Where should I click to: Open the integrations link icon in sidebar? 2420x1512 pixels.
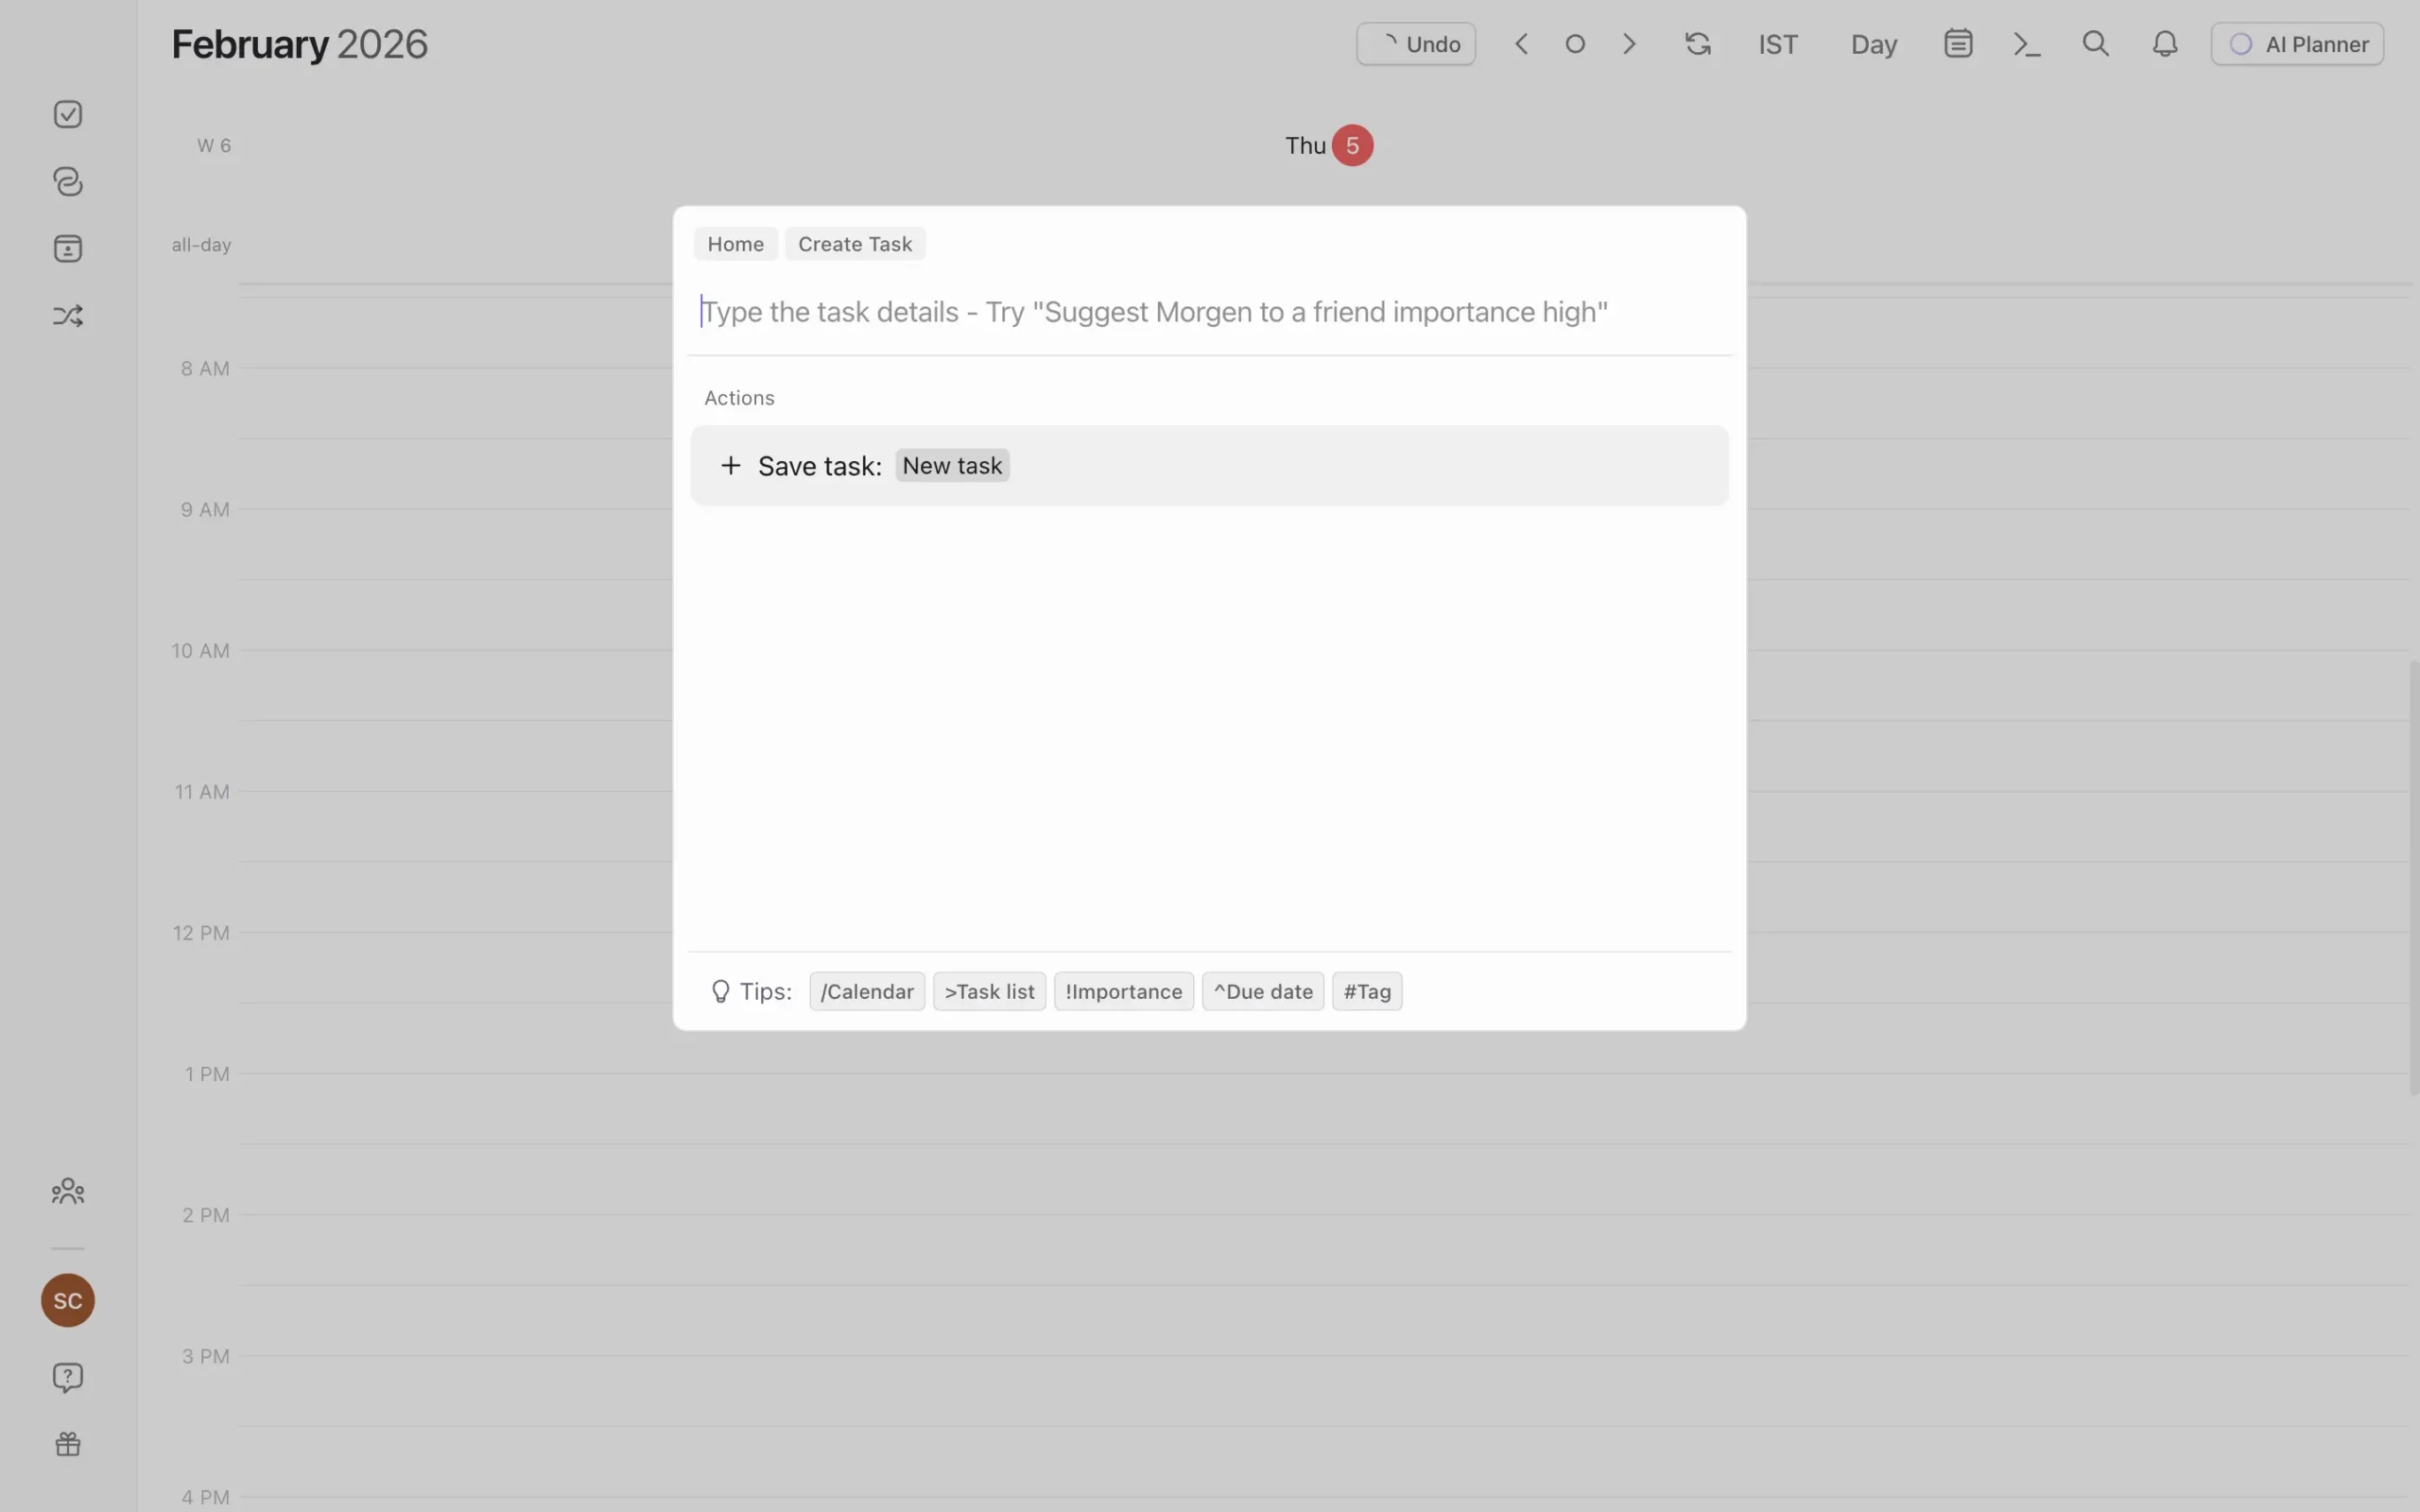click(67, 182)
